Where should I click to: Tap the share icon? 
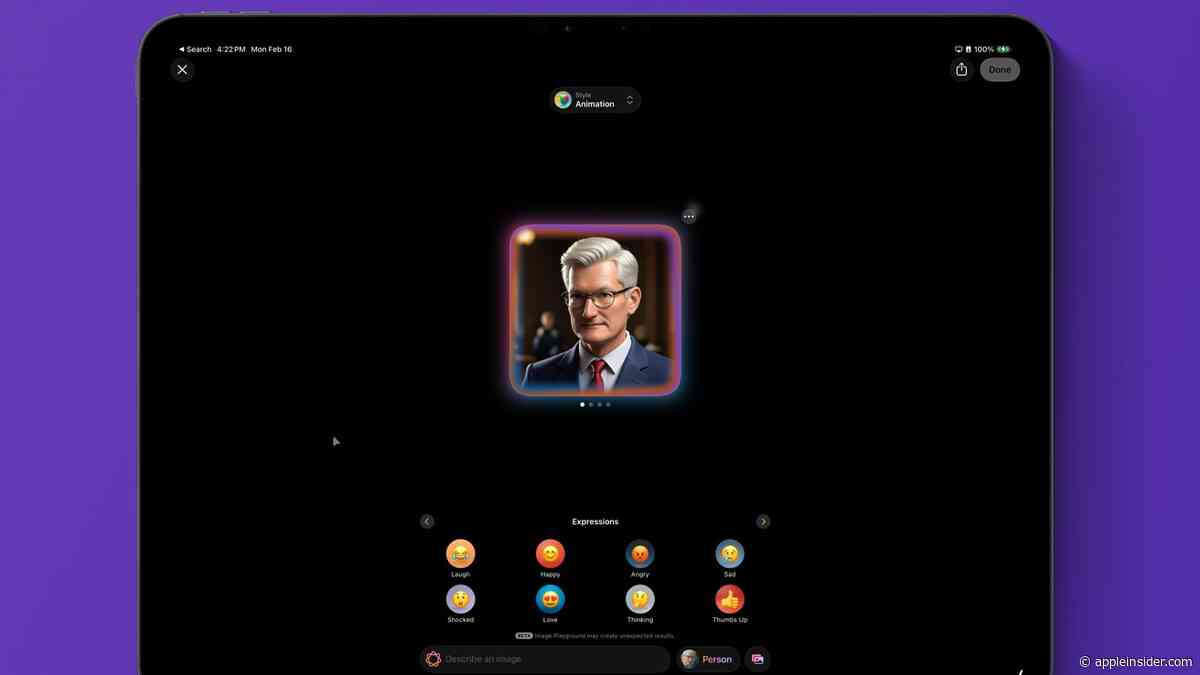coord(961,69)
